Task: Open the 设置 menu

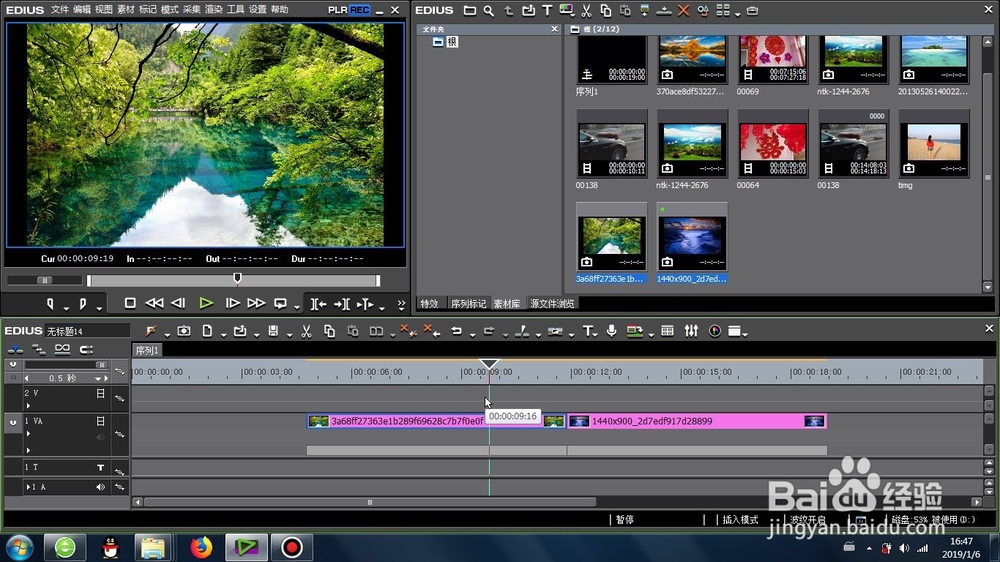Action: [x=258, y=10]
